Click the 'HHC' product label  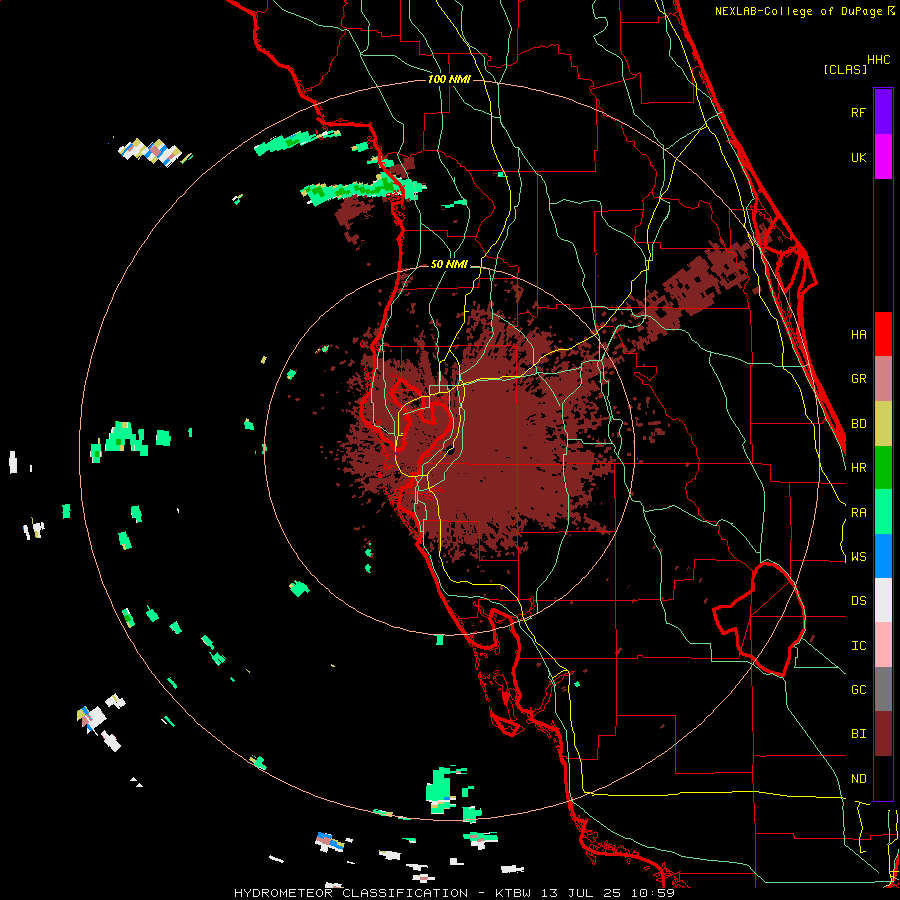point(879,60)
